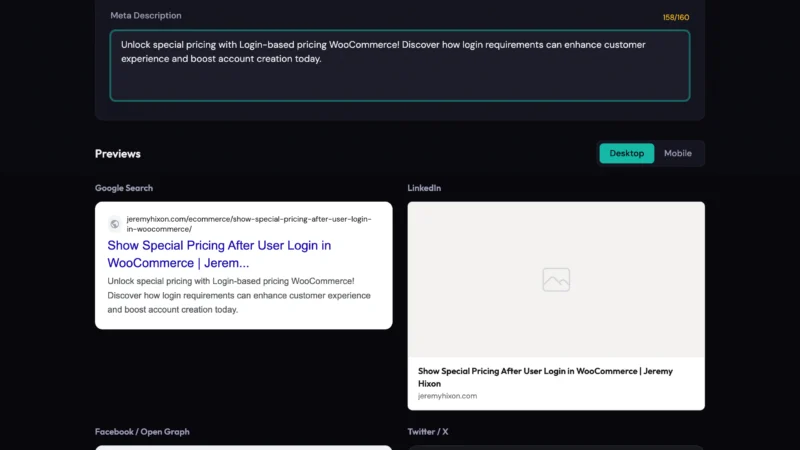Click the 158/160 character counter

click(676, 17)
